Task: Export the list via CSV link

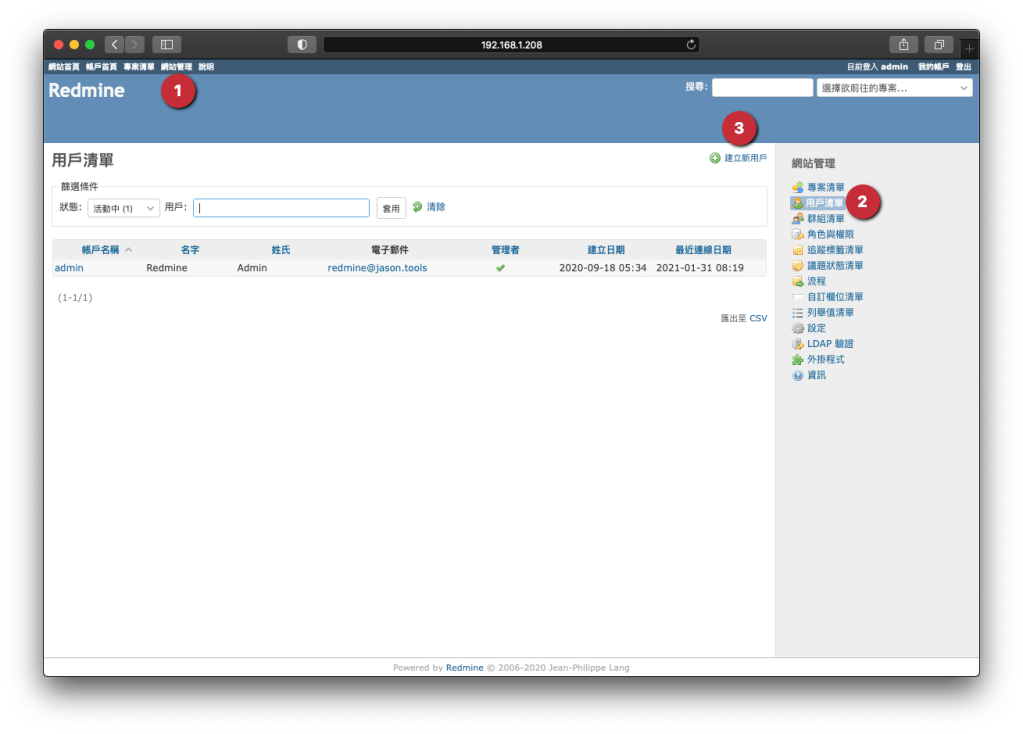Action: pyautogui.click(x=758, y=318)
